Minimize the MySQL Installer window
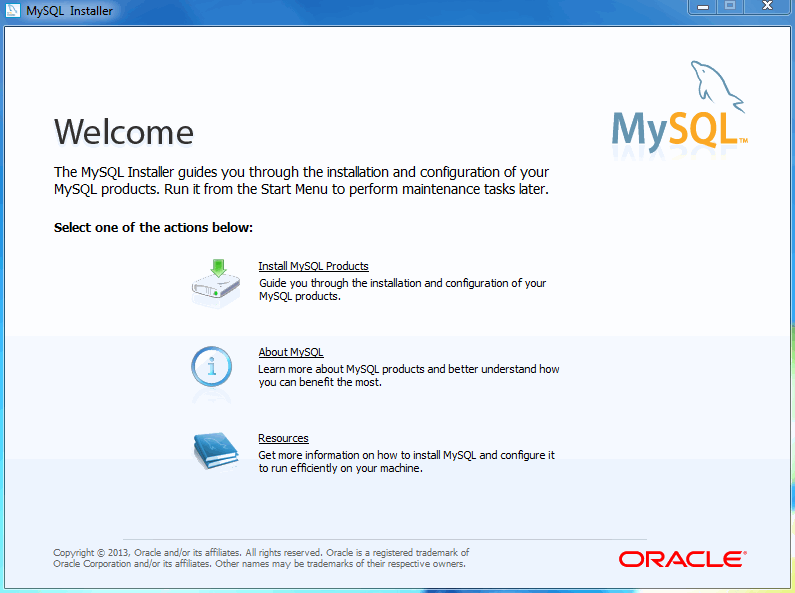795x593 pixels. (702, 7)
